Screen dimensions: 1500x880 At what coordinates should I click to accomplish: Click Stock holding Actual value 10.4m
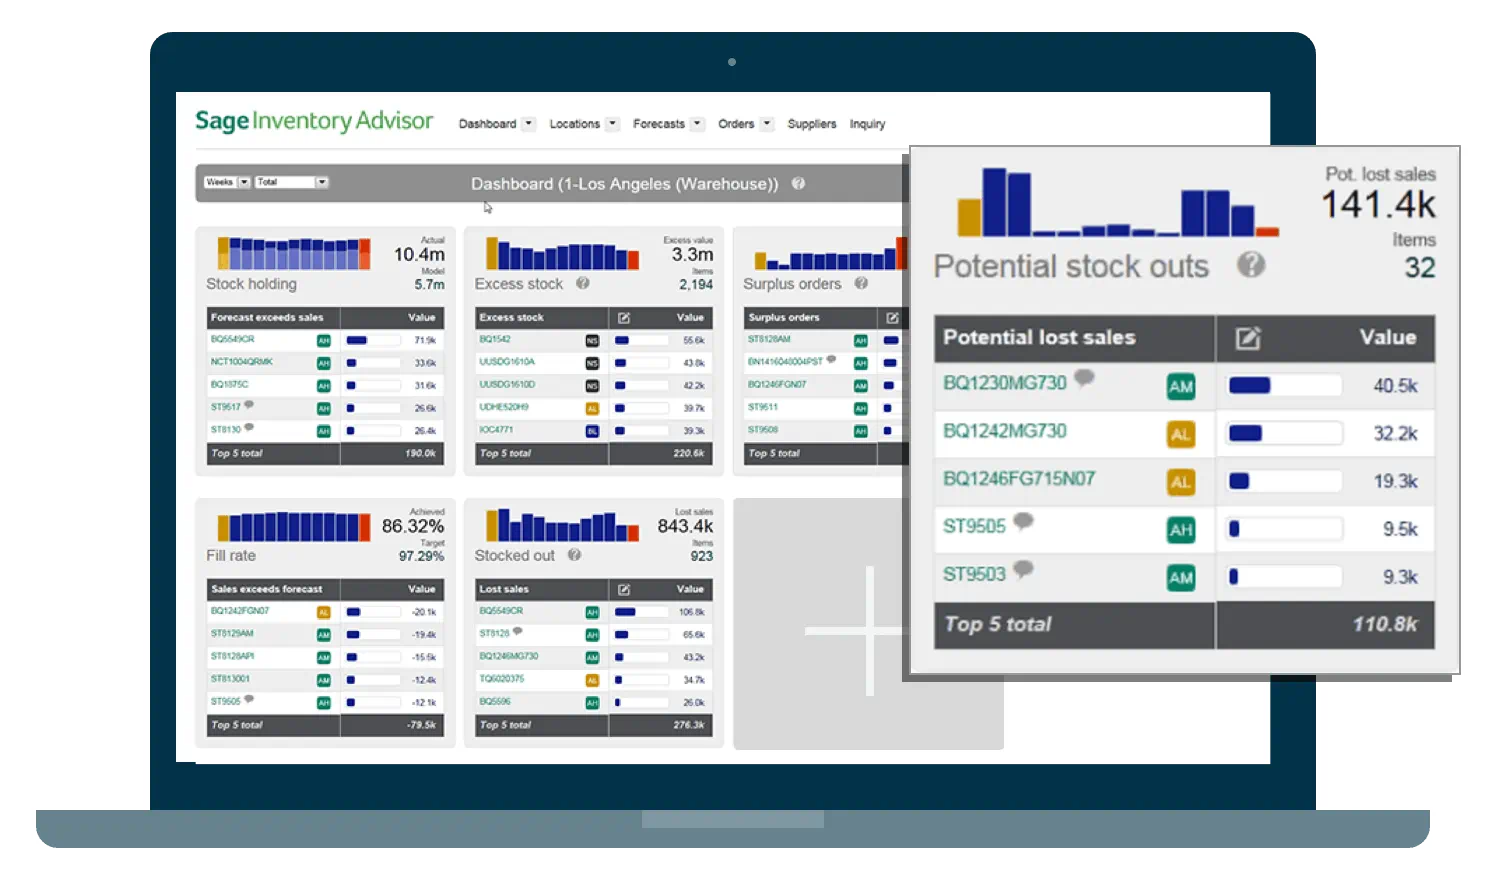(x=419, y=255)
